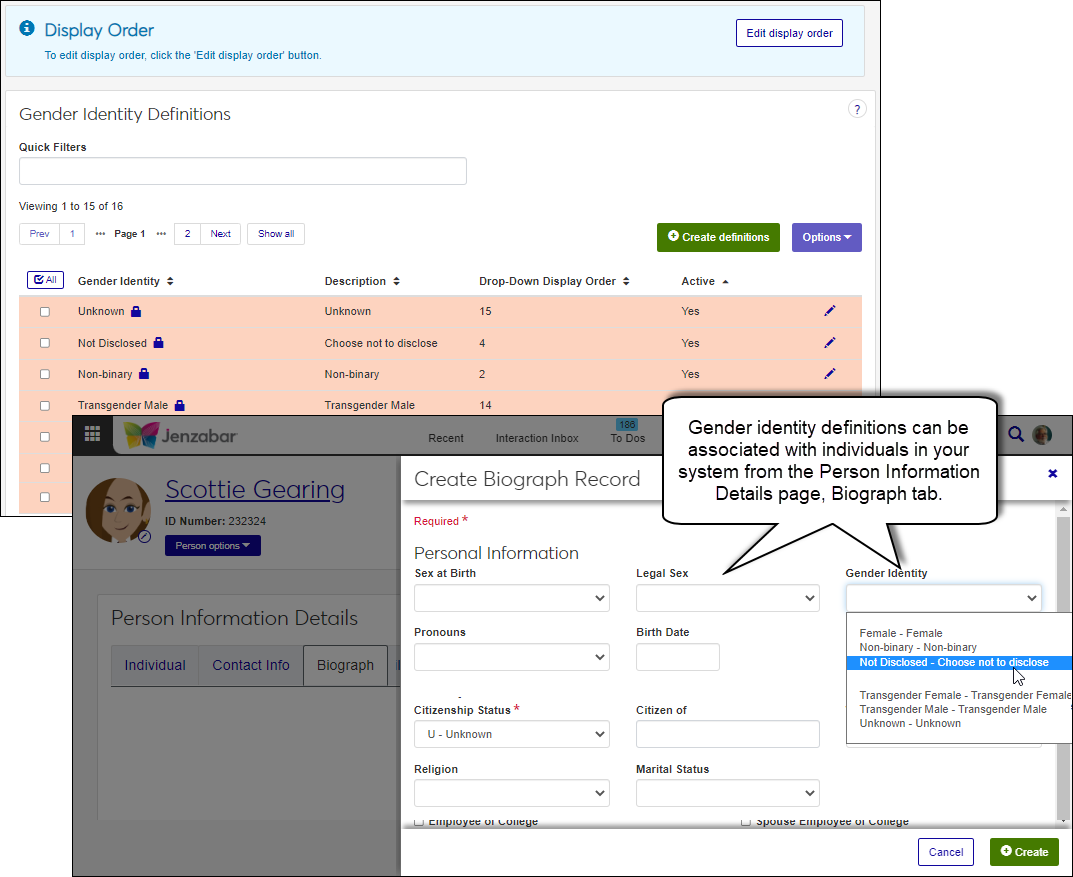Select the Non-binary row checkbox

click(x=45, y=374)
